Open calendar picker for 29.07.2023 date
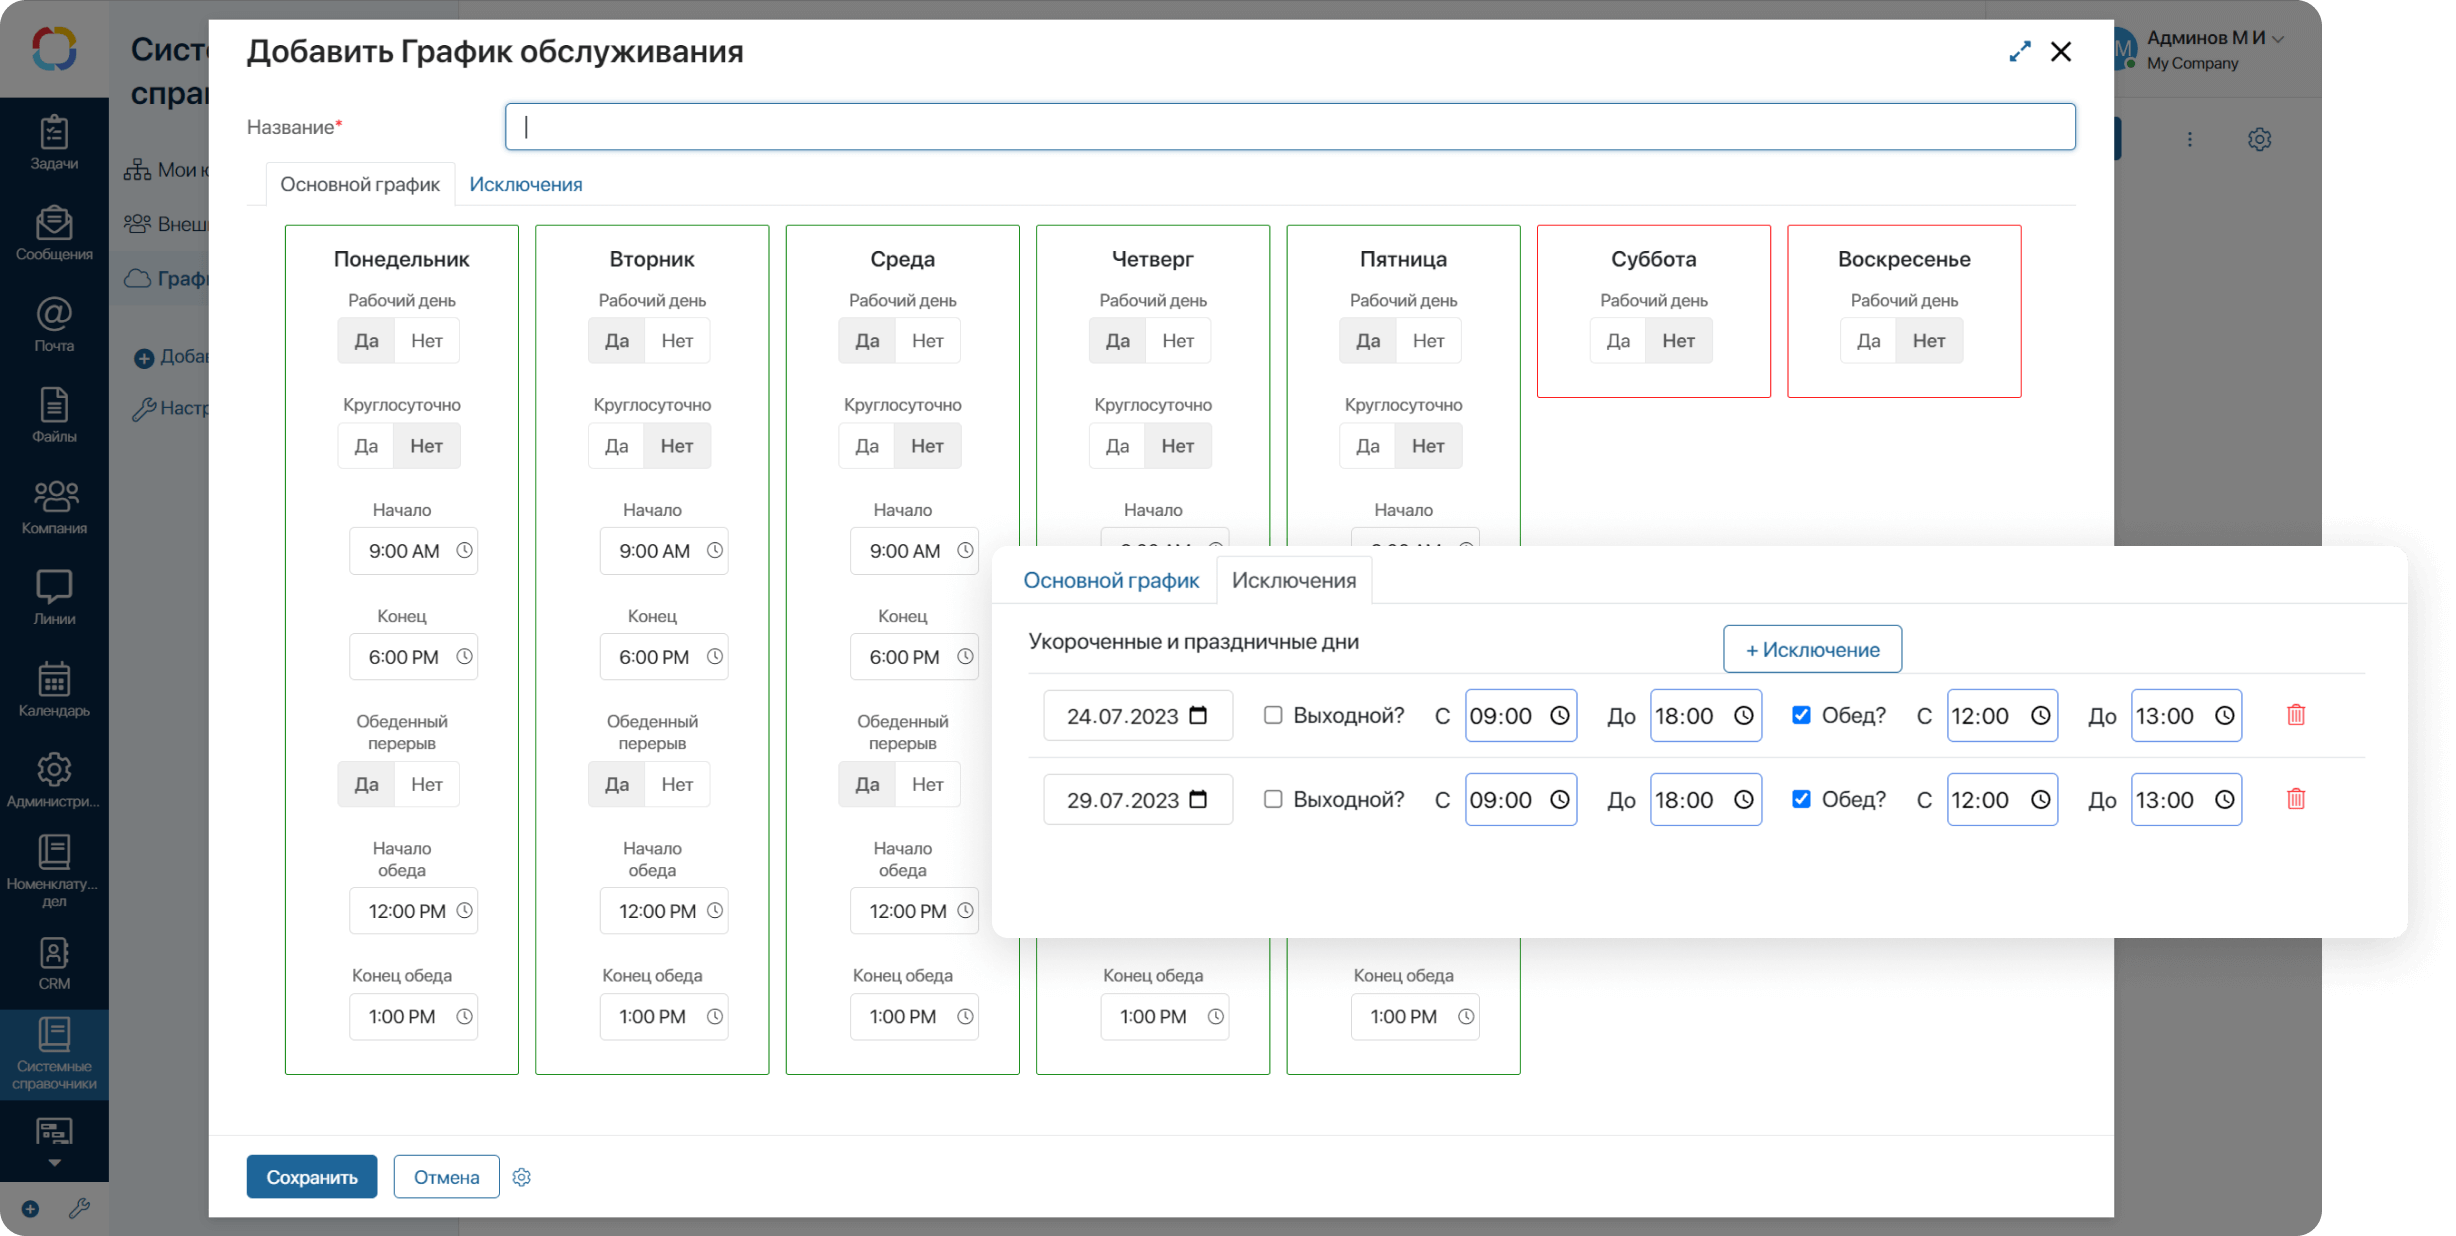Screen dimensions: 2456x1236 [x=1198, y=799]
